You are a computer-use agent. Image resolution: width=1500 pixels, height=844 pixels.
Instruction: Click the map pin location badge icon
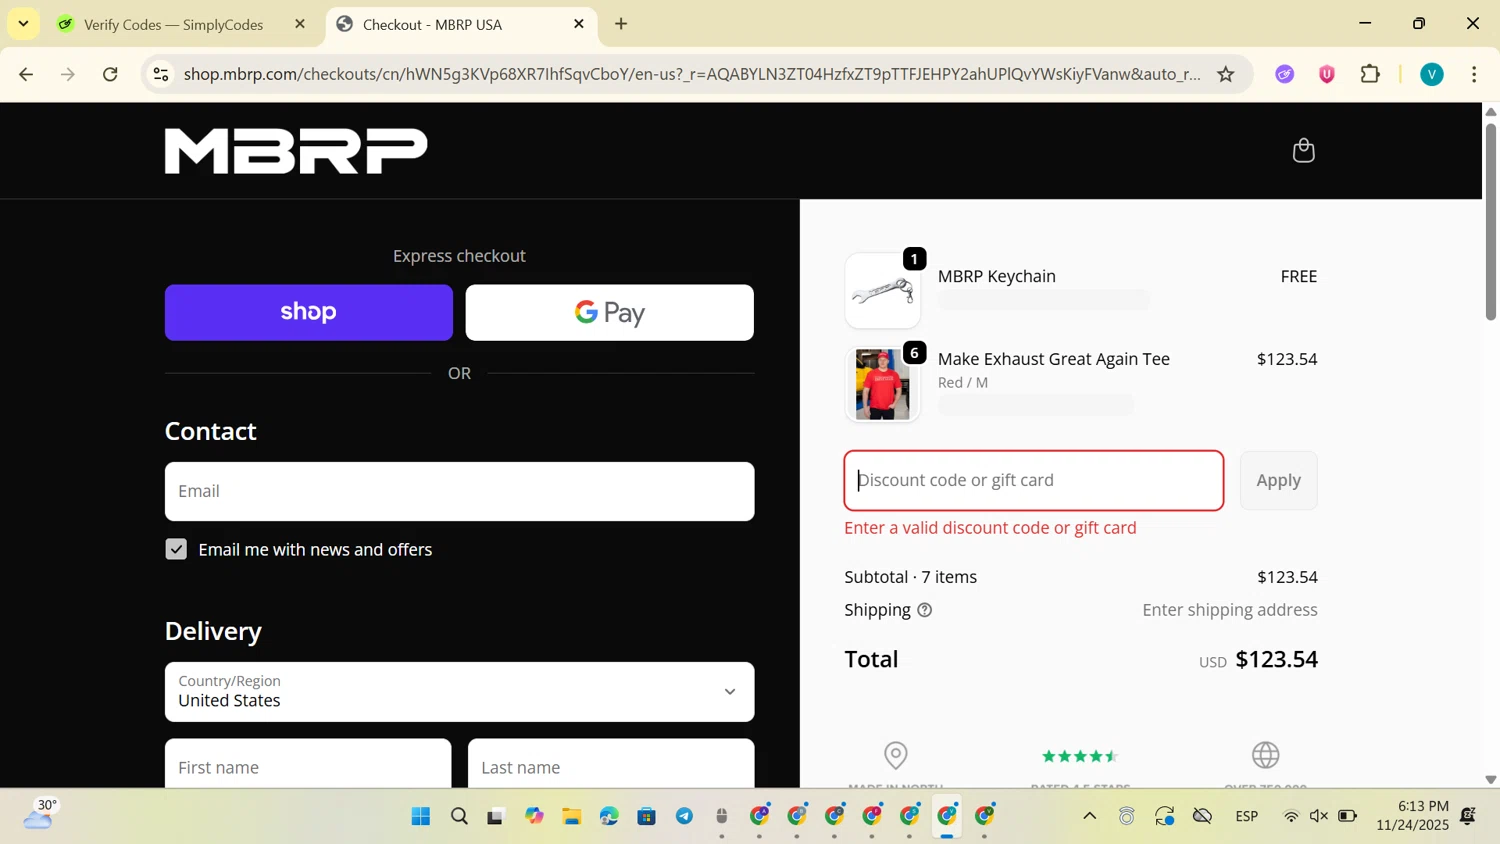[896, 755]
